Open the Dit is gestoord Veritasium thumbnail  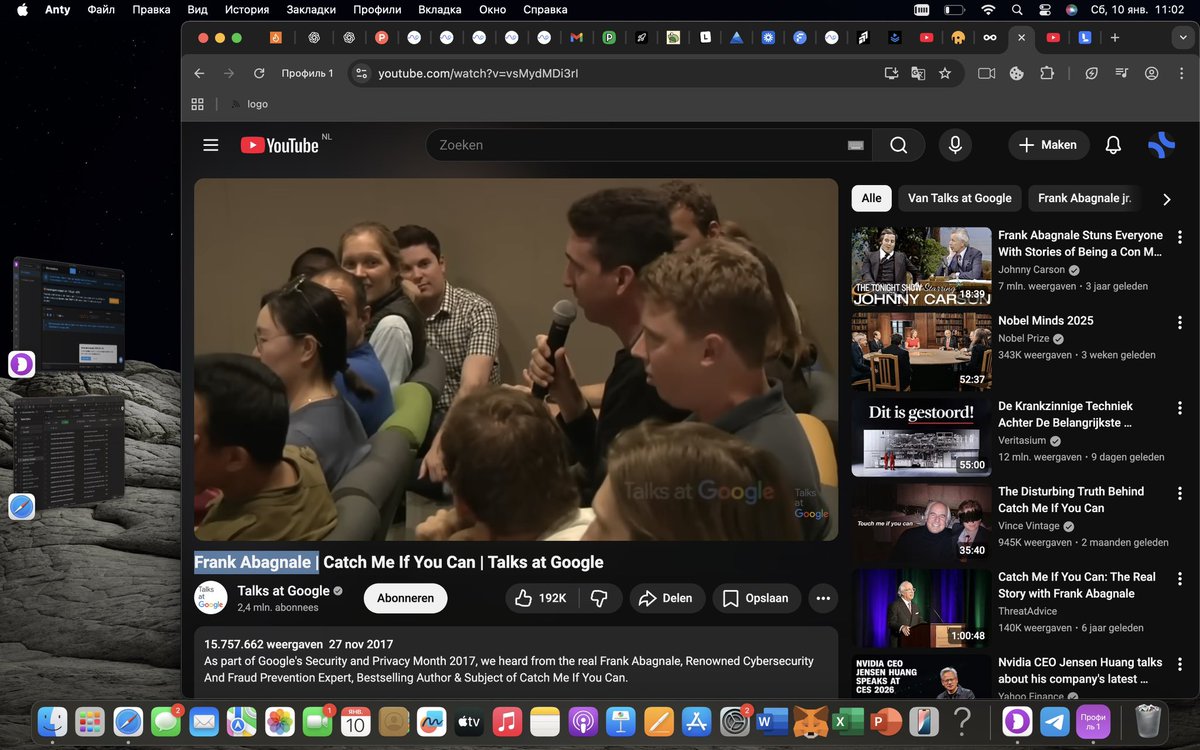(921, 436)
